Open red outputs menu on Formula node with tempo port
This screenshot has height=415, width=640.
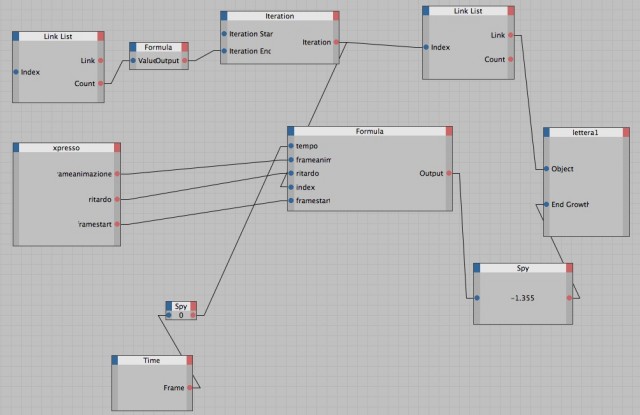click(x=449, y=131)
